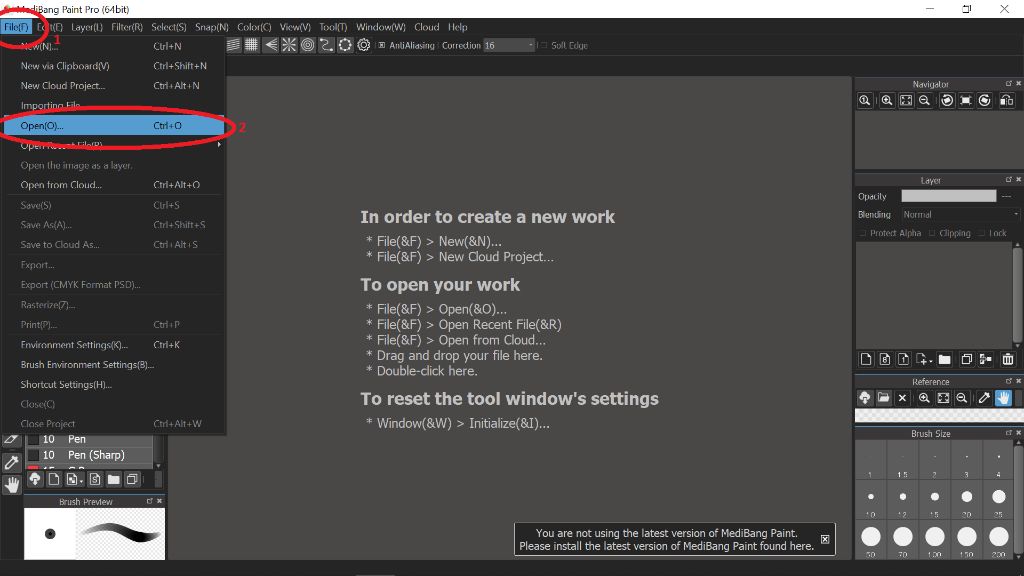1024x576 pixels.
Task: Select Reference panel hand tool
Action: [x=1003, y=398]
